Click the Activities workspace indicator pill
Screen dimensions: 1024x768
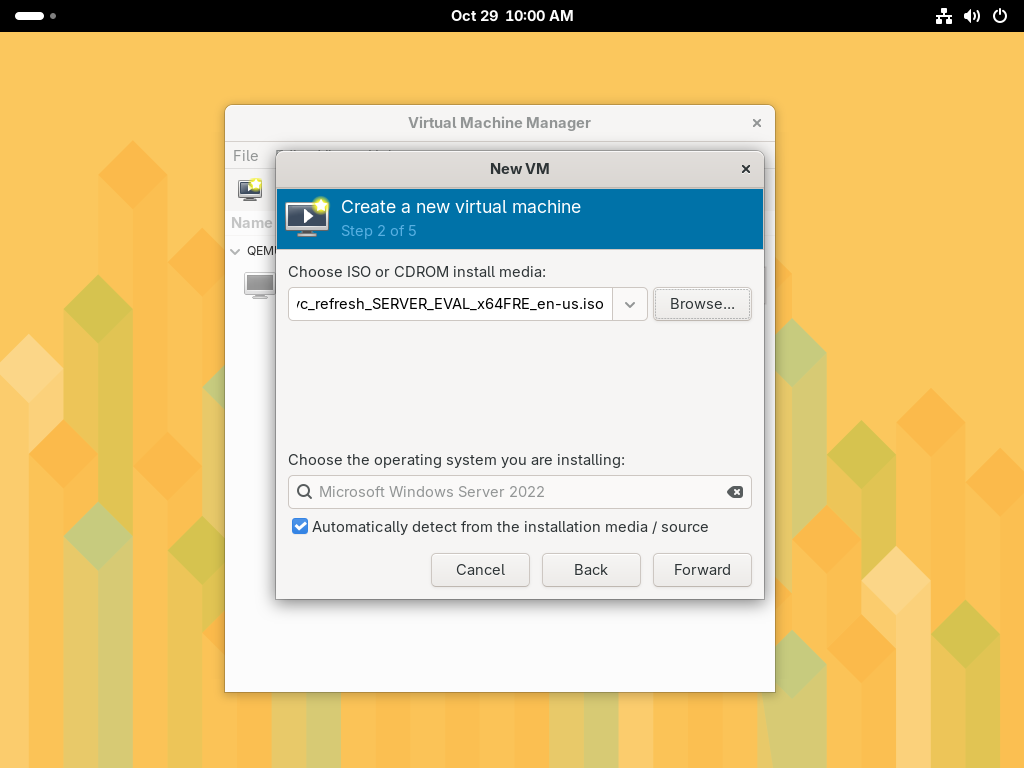30,16
